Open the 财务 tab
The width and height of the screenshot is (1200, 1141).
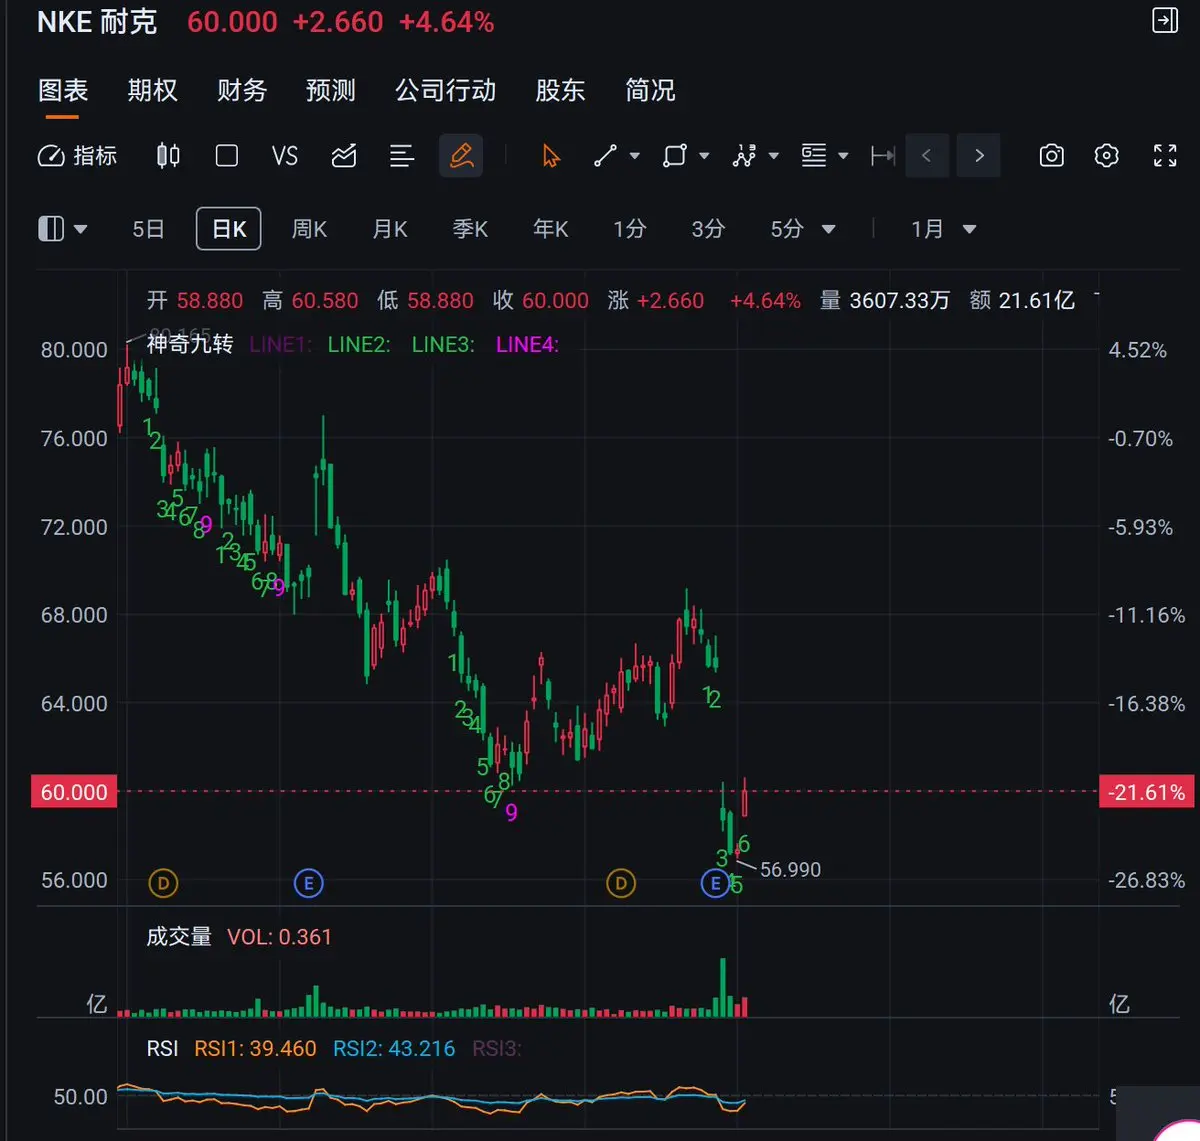tap(242, 91)
